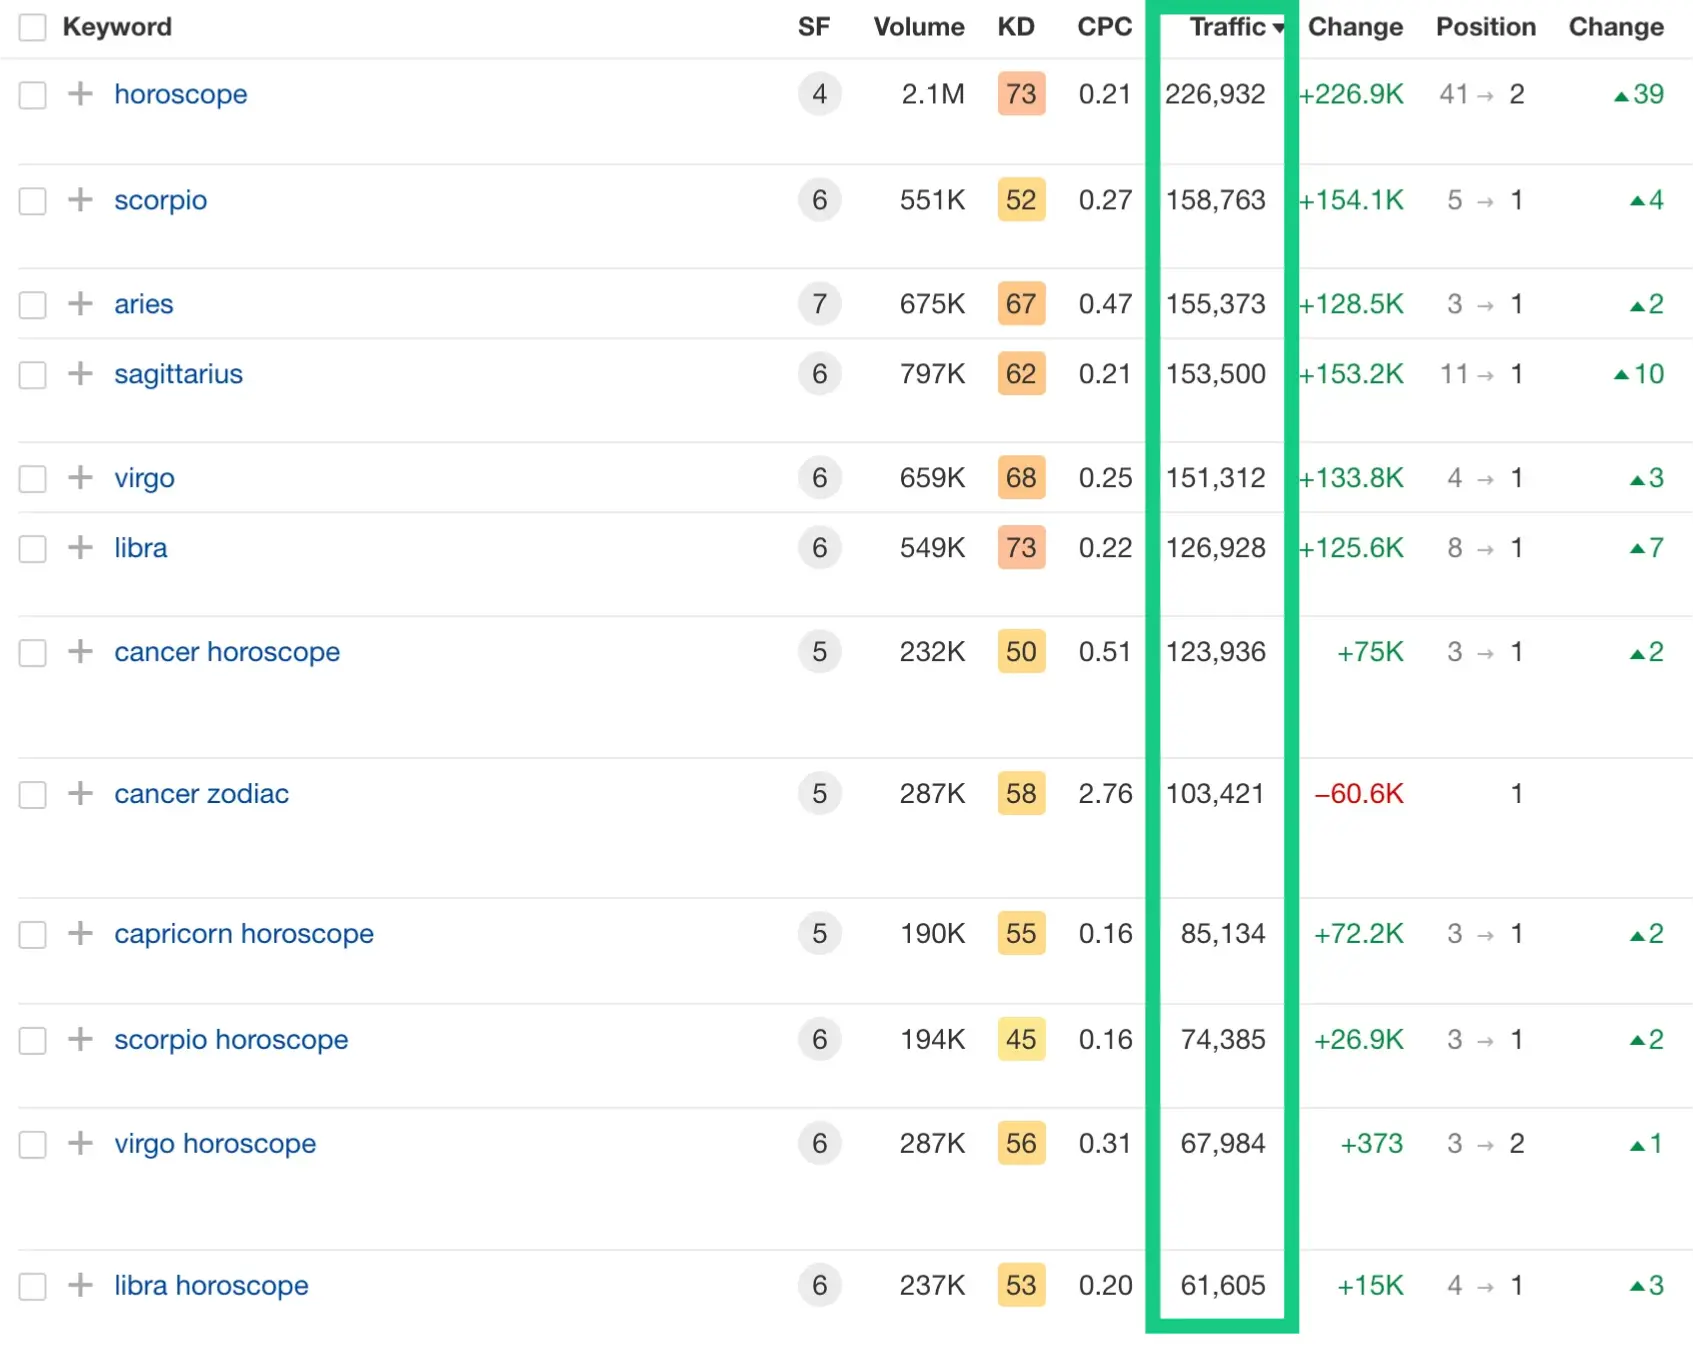Click KD score 52 for scorpio

click(x=1021, y=200)
